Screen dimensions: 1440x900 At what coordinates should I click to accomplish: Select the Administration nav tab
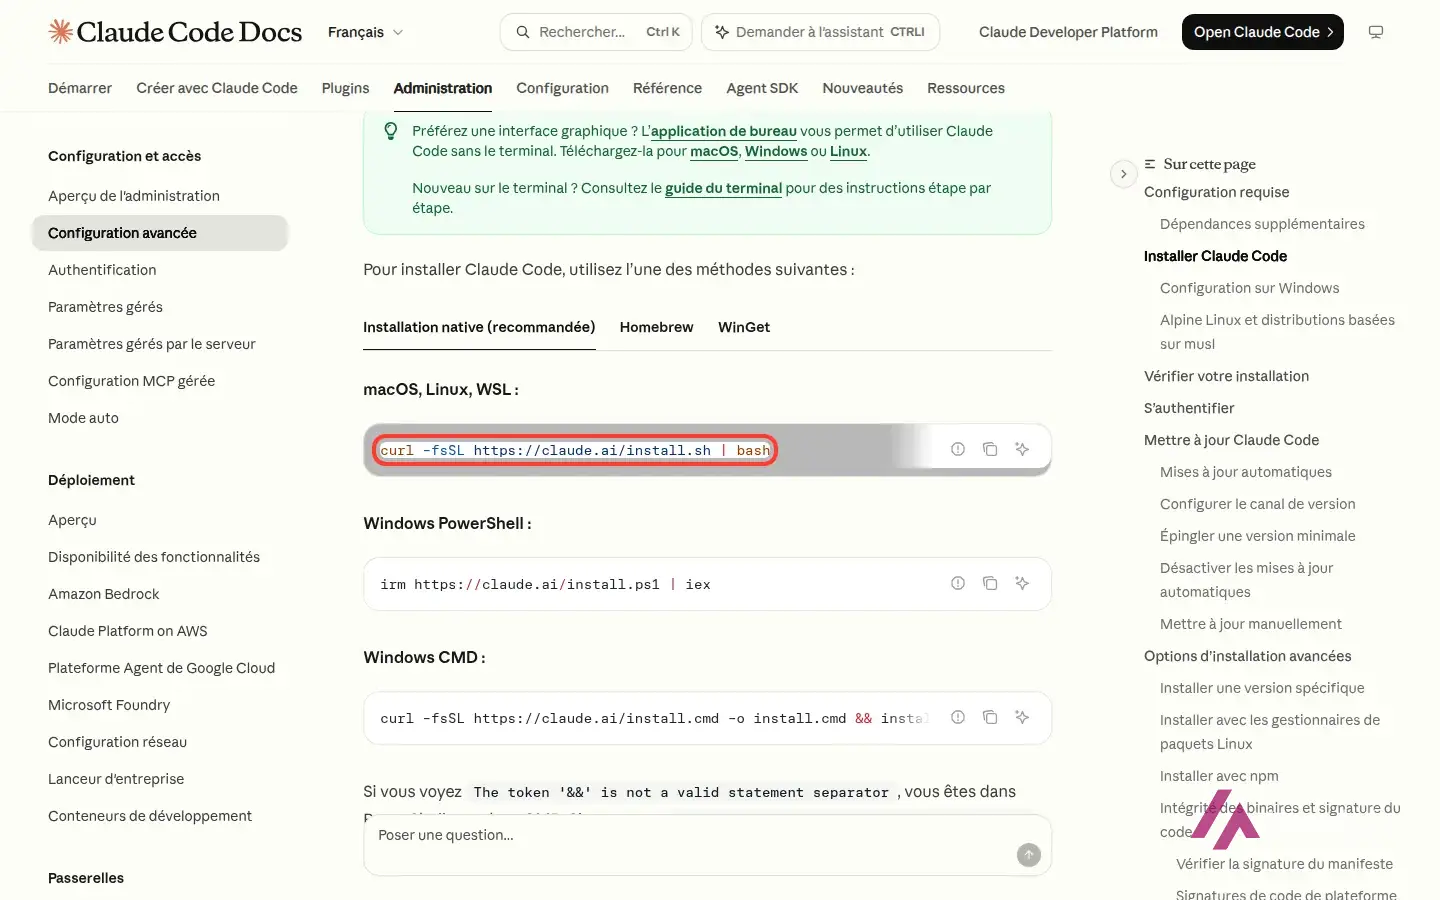point(443,88)
